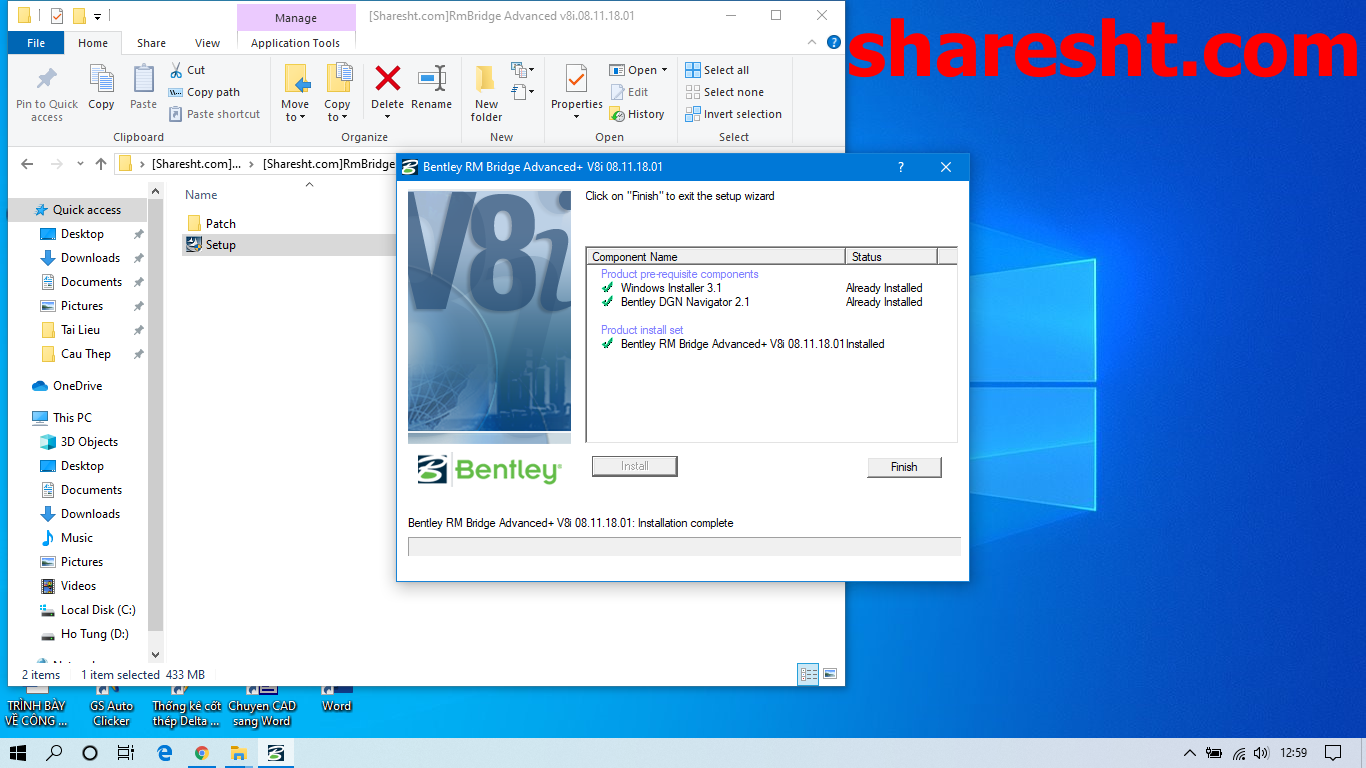Click the Up one level arrow
The height and width of the screenshot is (768, 1366).
tap(101, 164)
